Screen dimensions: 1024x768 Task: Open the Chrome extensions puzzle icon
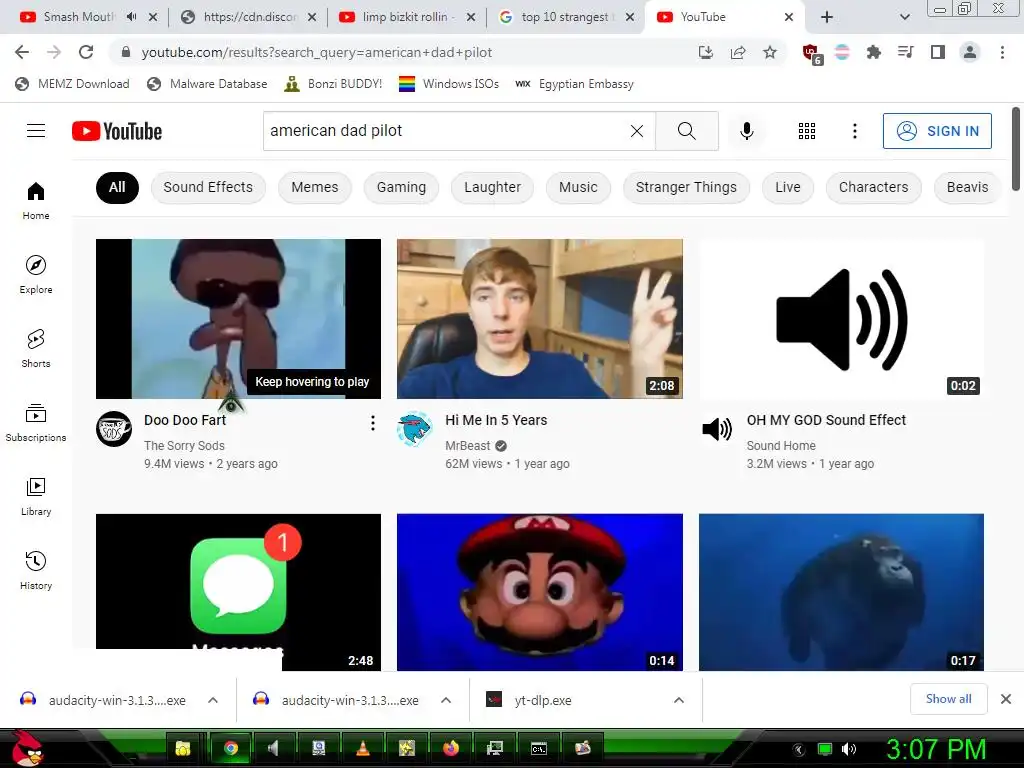[x=873, y=52]
